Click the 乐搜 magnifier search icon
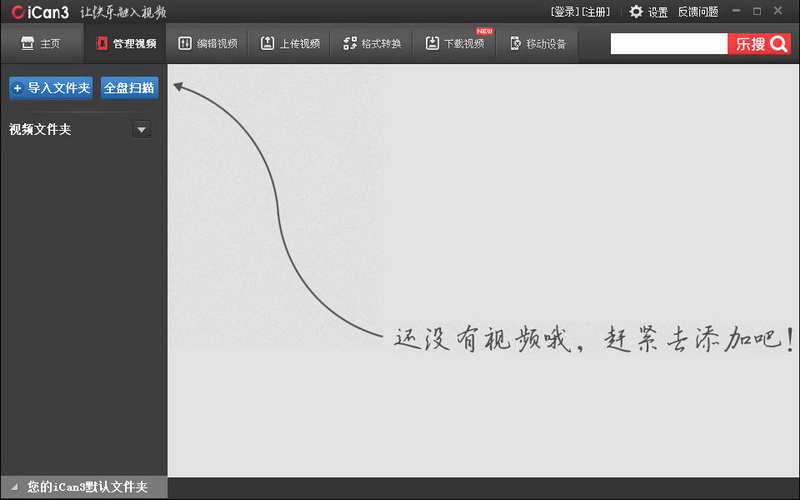The image size is (800, 500). coord(779,44)
